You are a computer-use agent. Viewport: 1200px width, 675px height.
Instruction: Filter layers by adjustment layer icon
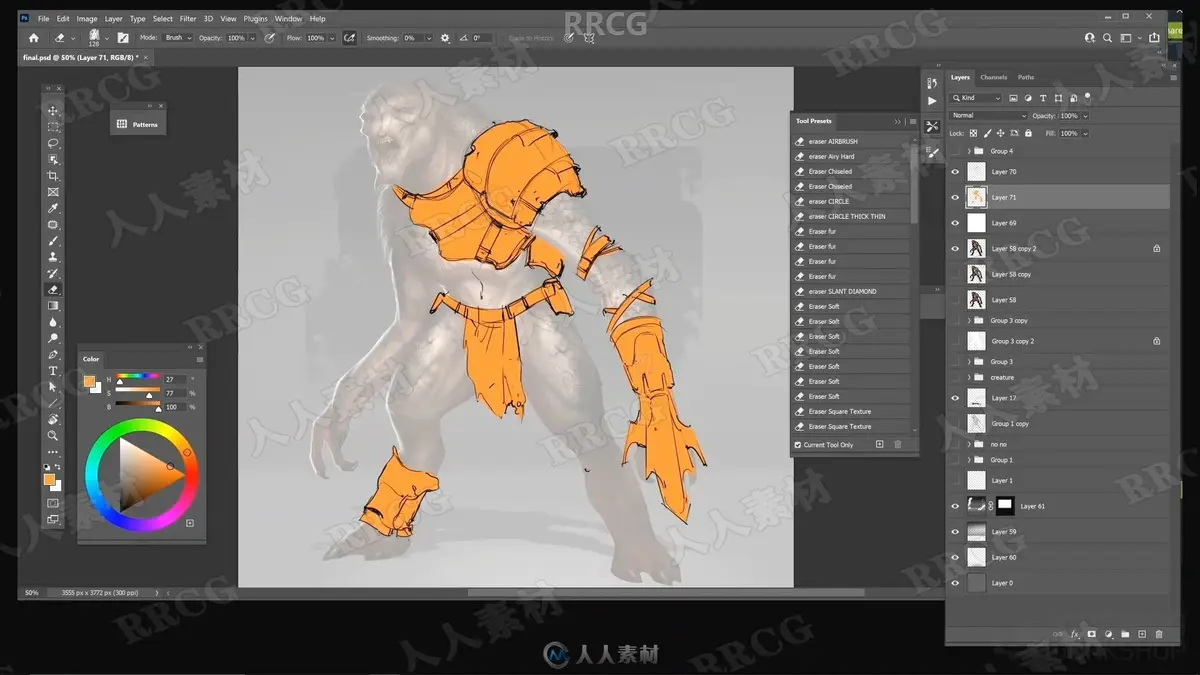(x=1028, y=98)
